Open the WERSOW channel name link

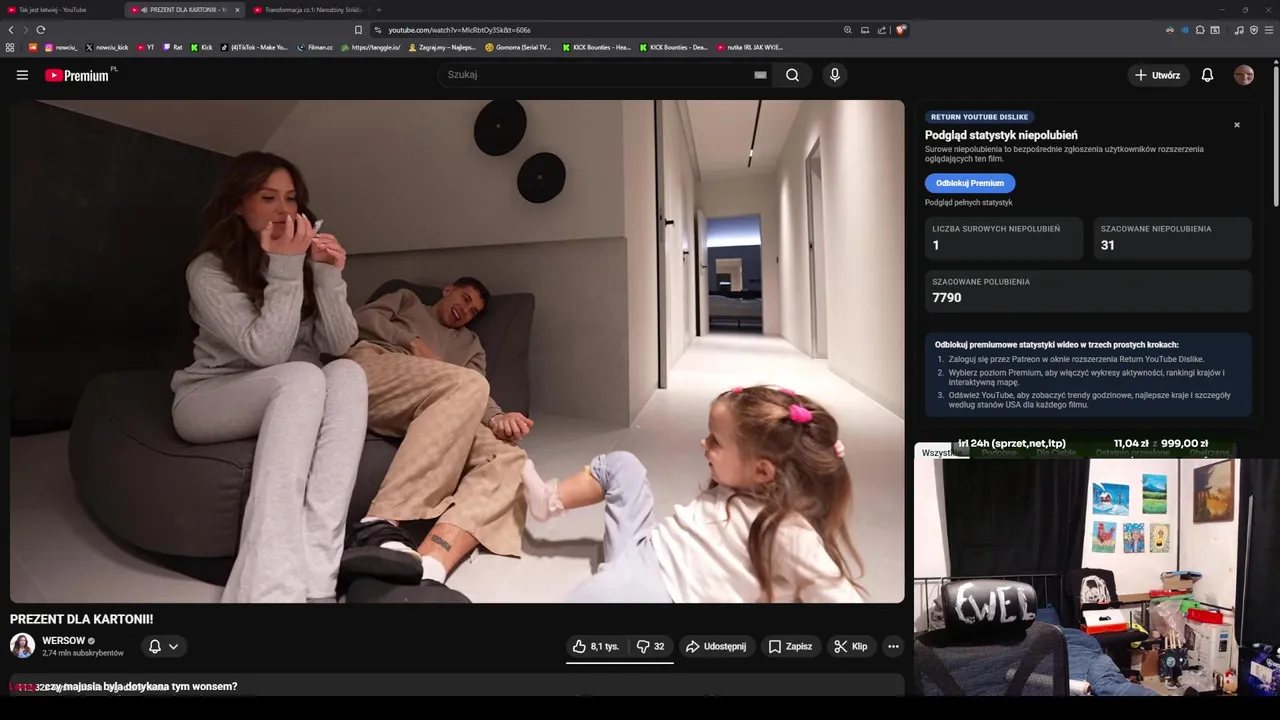pos(64,640)
